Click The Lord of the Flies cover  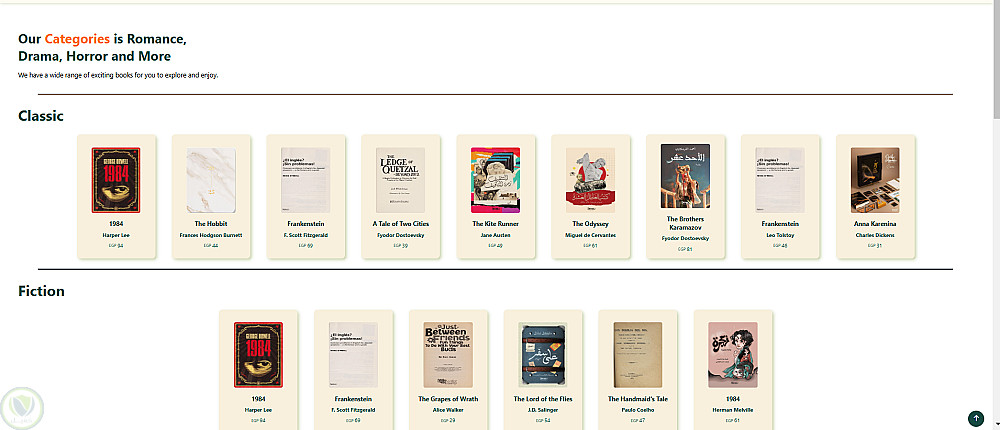[543, 355]
